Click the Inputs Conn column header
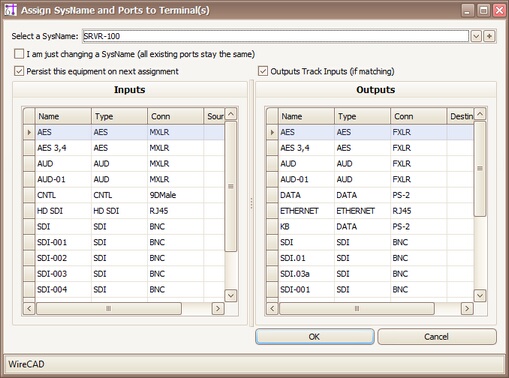The width and height of the screenshot is (509, 378). (x=175, y=116)
